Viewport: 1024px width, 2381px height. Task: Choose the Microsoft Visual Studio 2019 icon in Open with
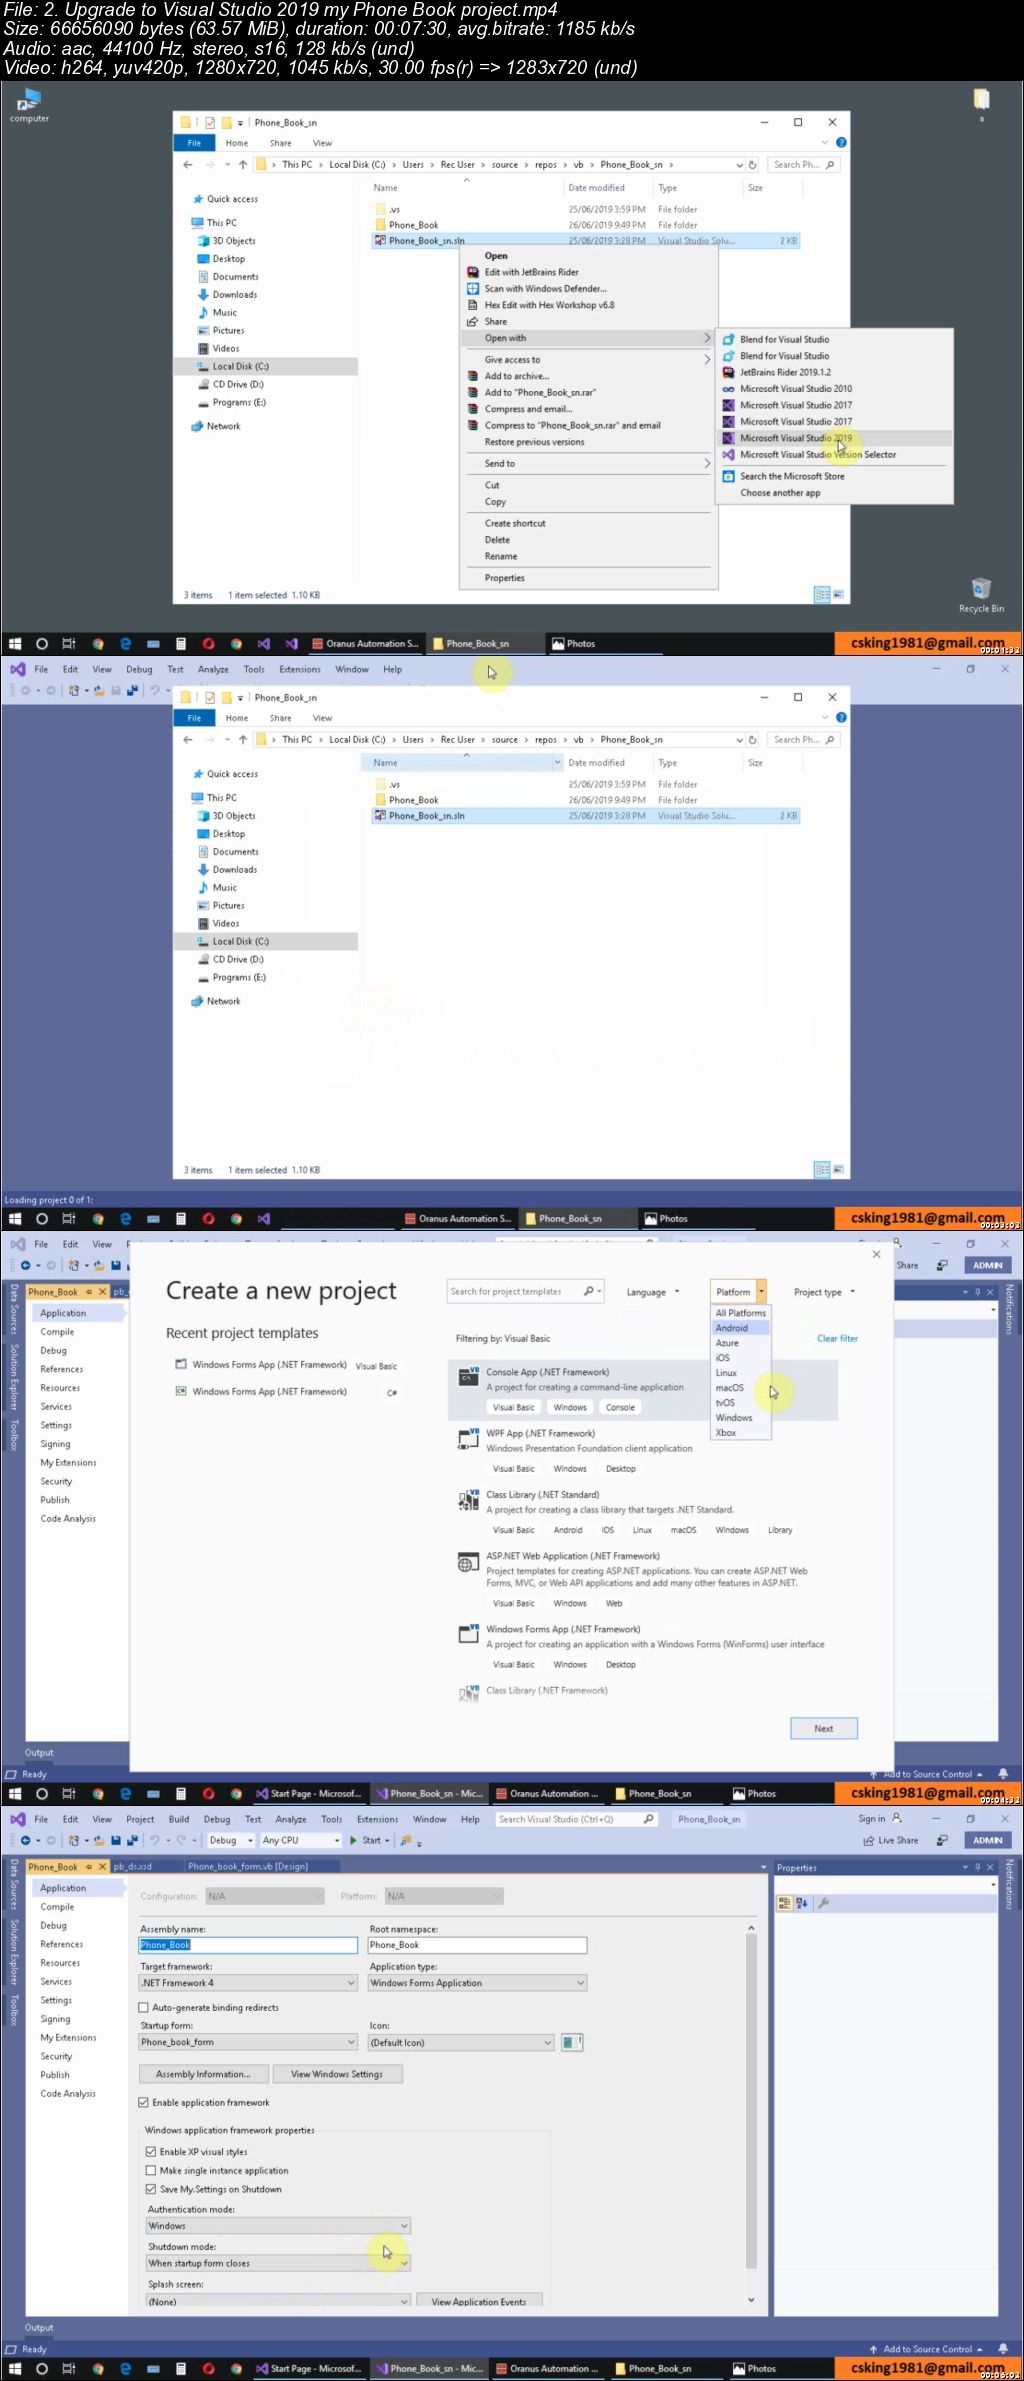click(729, 438)
